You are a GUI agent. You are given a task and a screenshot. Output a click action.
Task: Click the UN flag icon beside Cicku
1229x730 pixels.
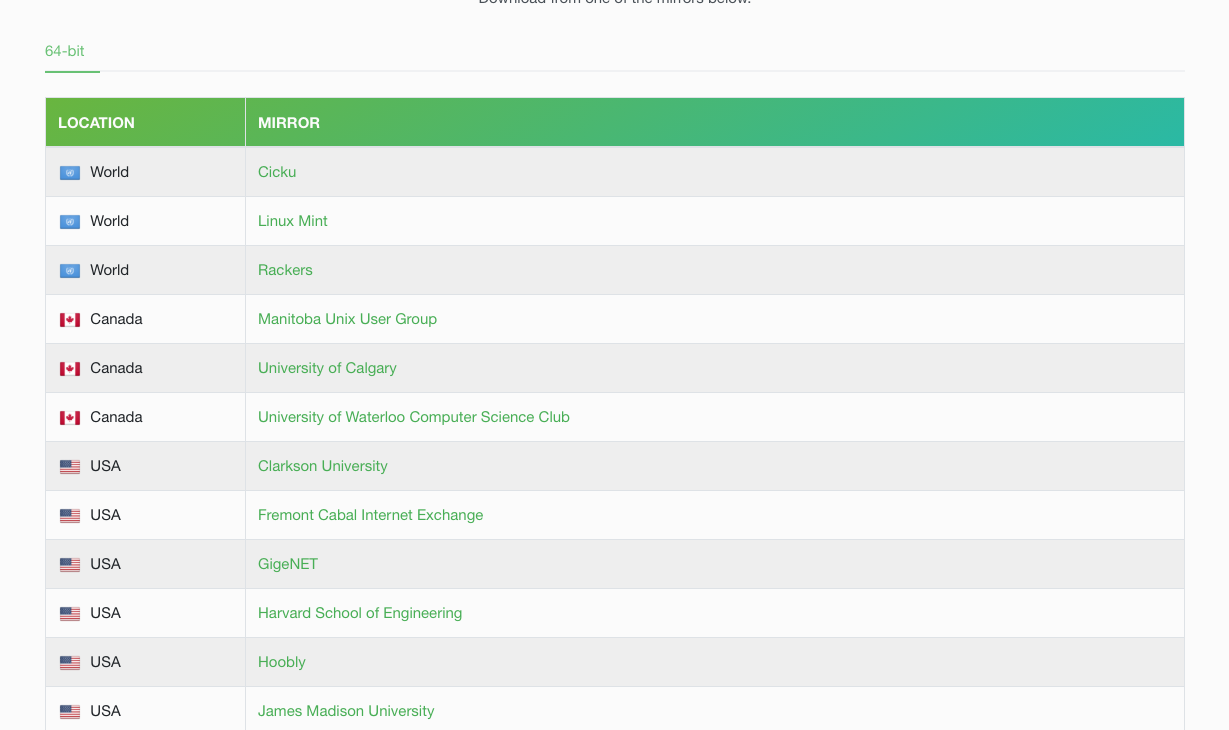pyautogui.click(x=69, y=172)
